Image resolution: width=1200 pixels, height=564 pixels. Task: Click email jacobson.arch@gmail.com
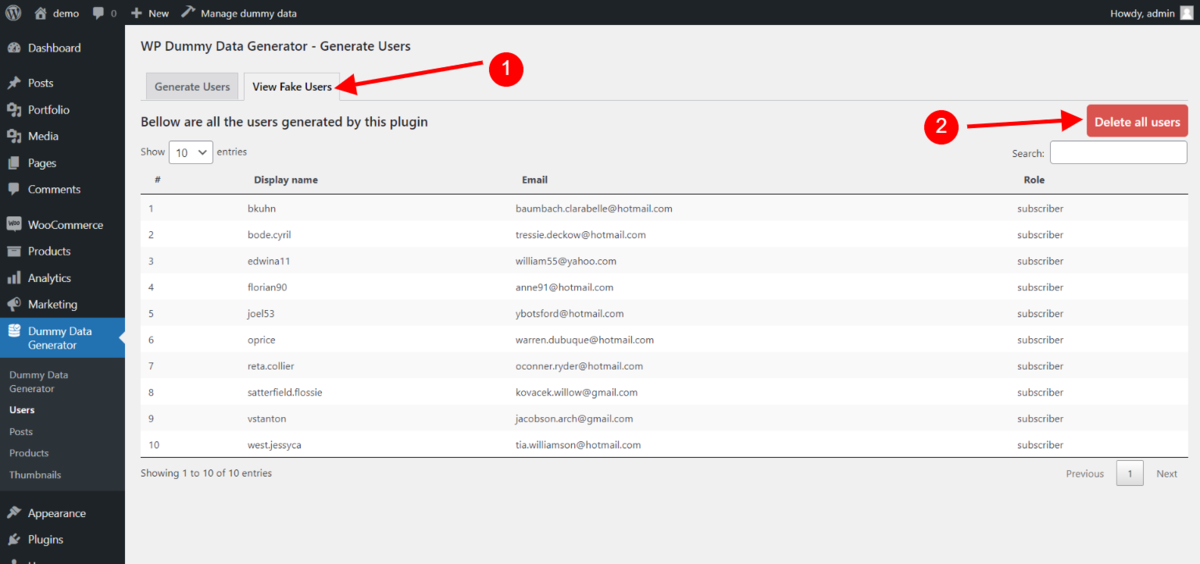coord(575,419)
